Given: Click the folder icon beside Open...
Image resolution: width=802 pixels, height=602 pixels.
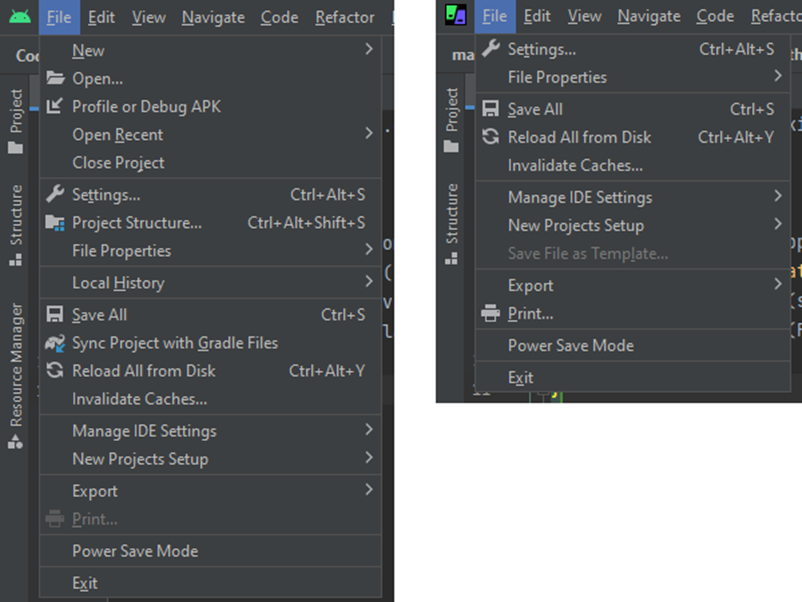Looking at the screenshot, I should pyautogui.click(x=55, y=79).
